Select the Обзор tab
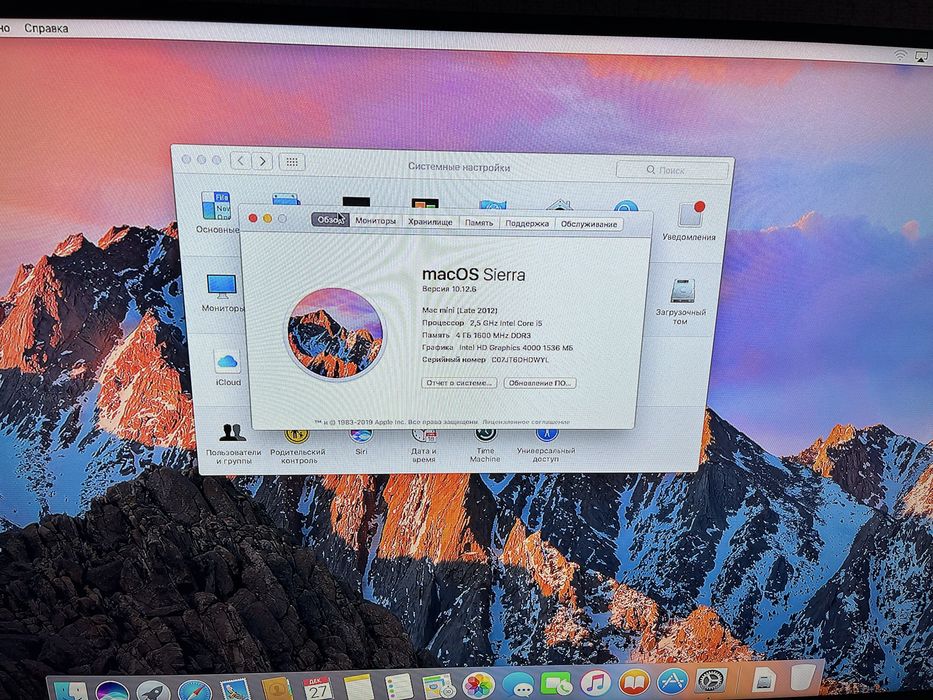The height and width of the screenshot is (700, 933). pyautogui.click(x=330, y=220)
